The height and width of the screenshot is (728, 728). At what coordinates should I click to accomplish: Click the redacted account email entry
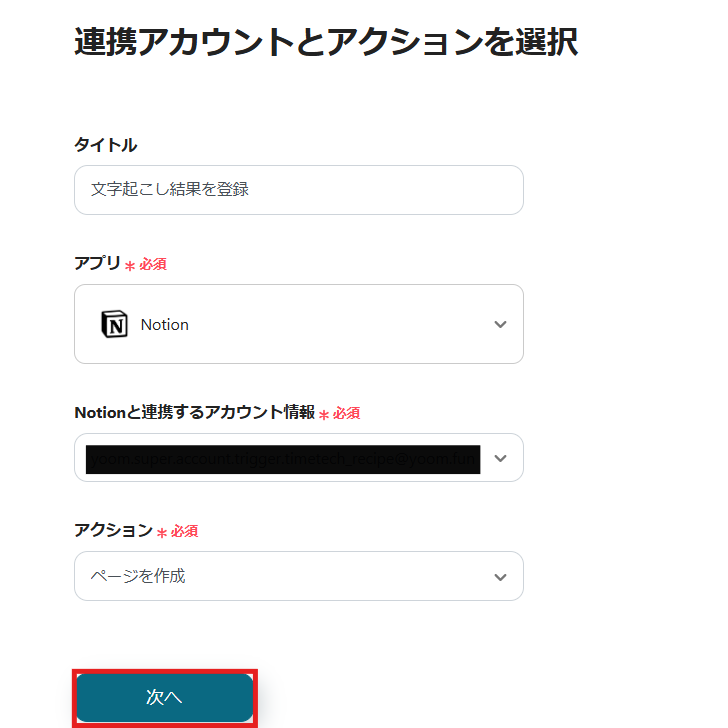click(x=283, y=459)
